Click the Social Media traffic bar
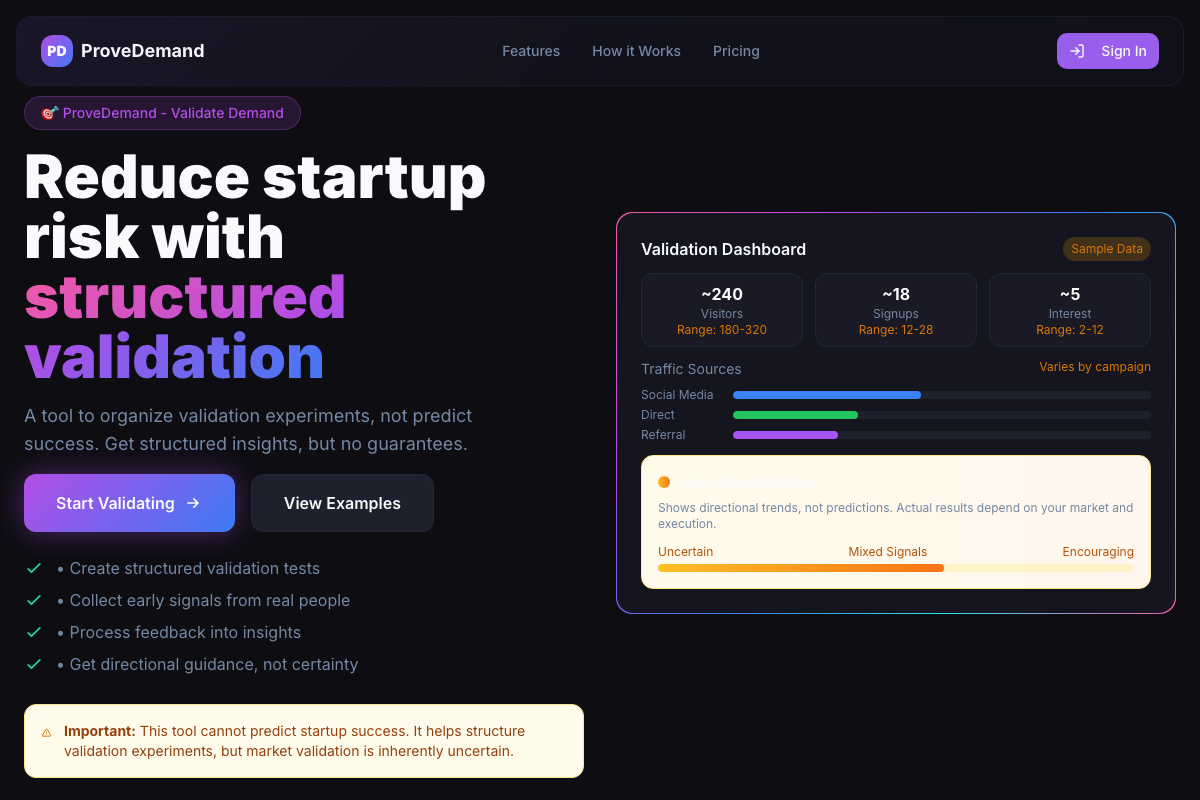Screen dimensions: 1200x800 (x=827, y=395)
